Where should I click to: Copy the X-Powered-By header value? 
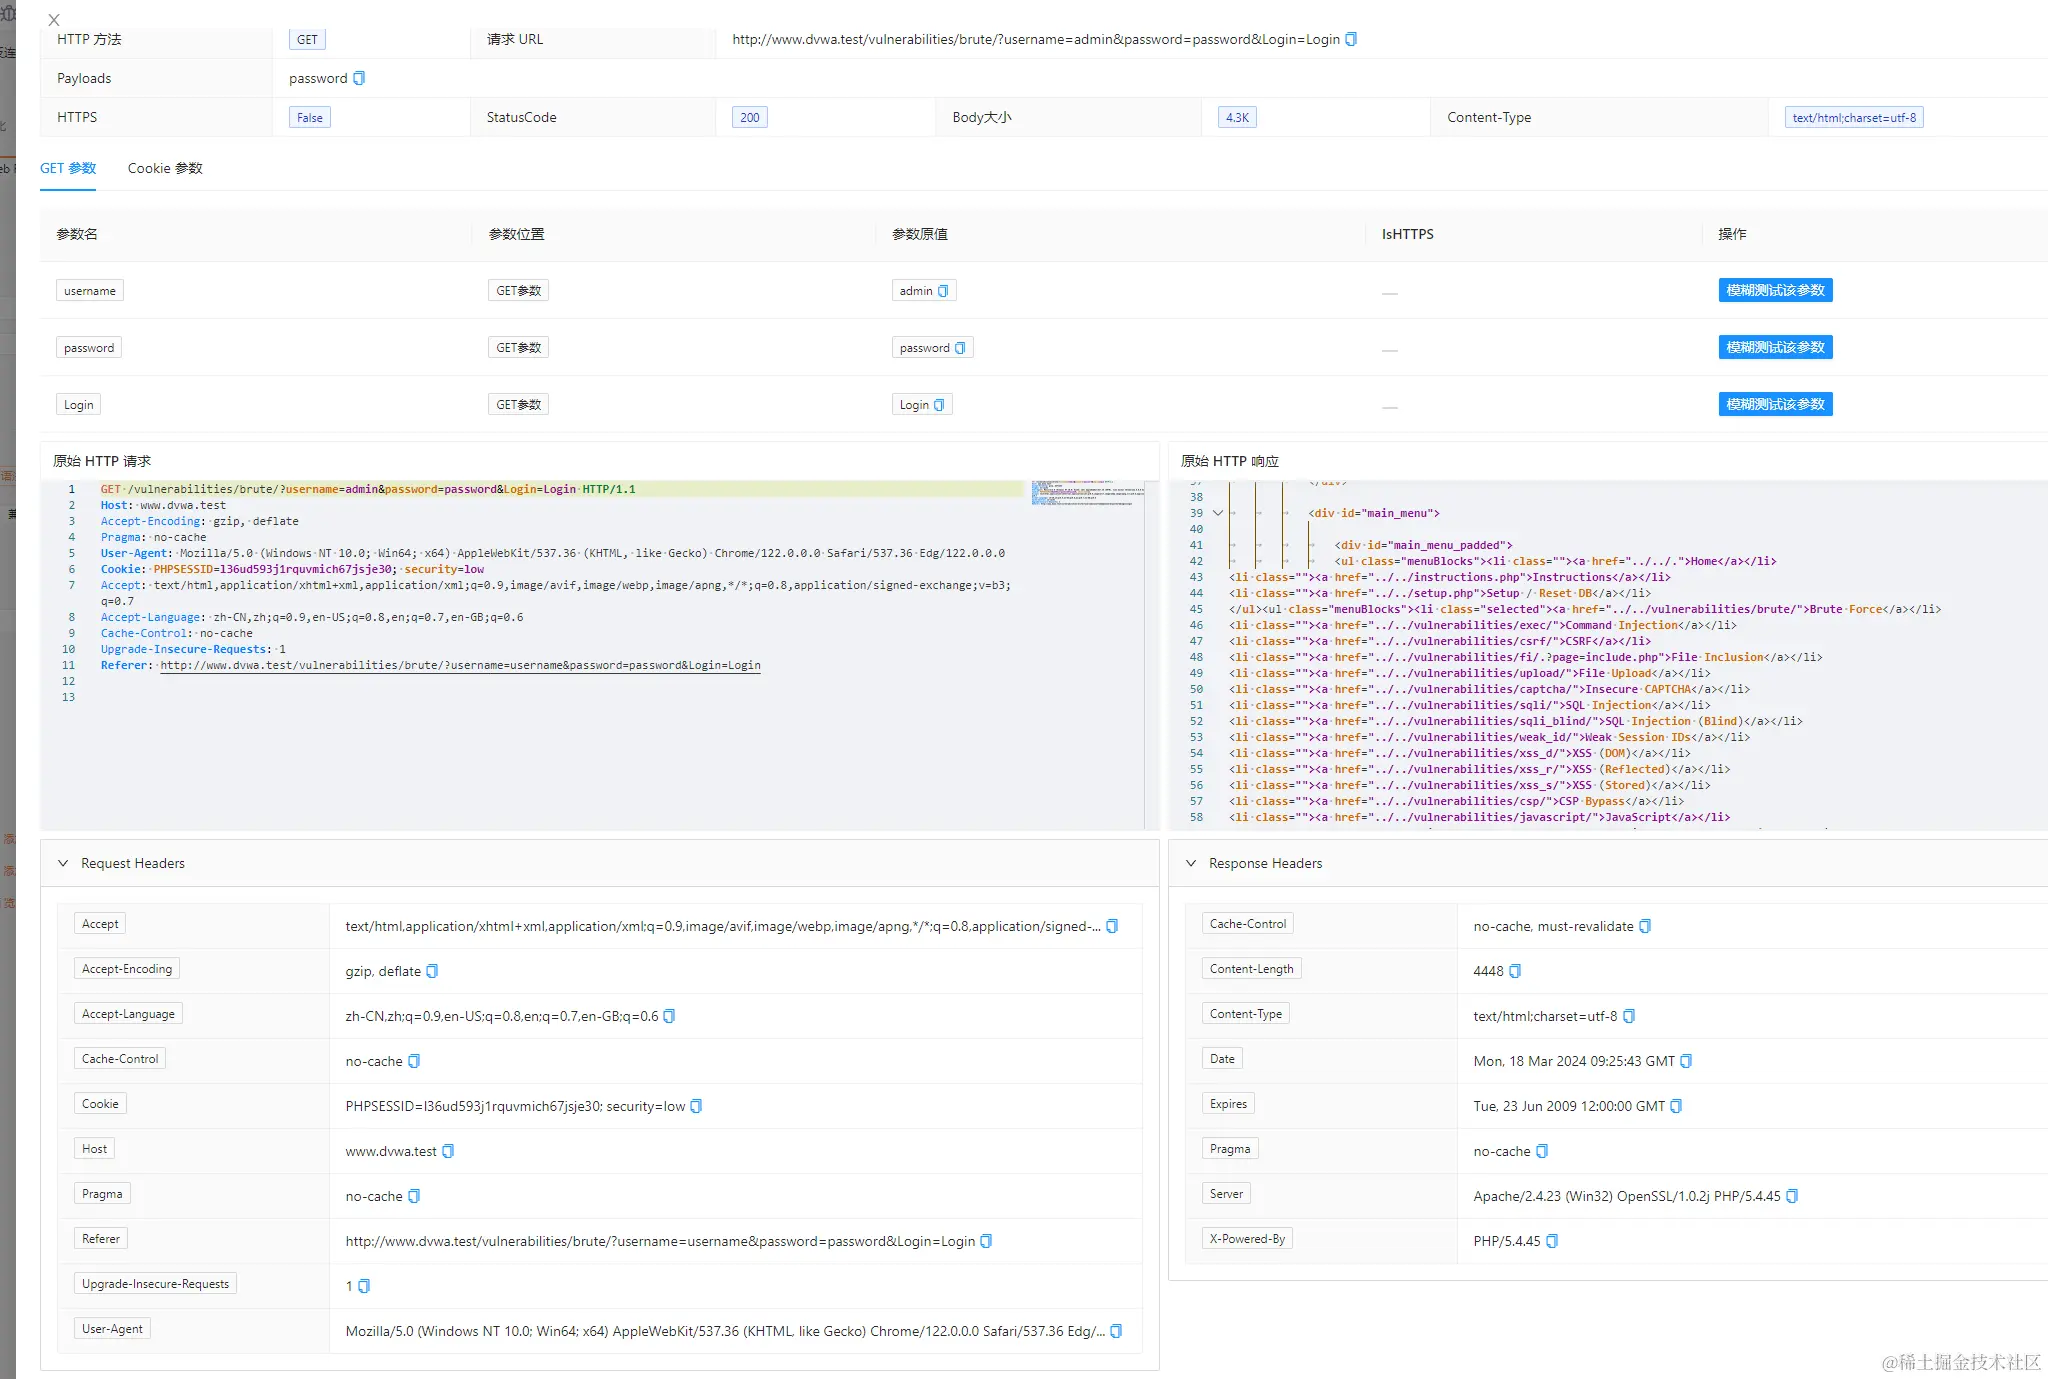coord(1552,1241)
